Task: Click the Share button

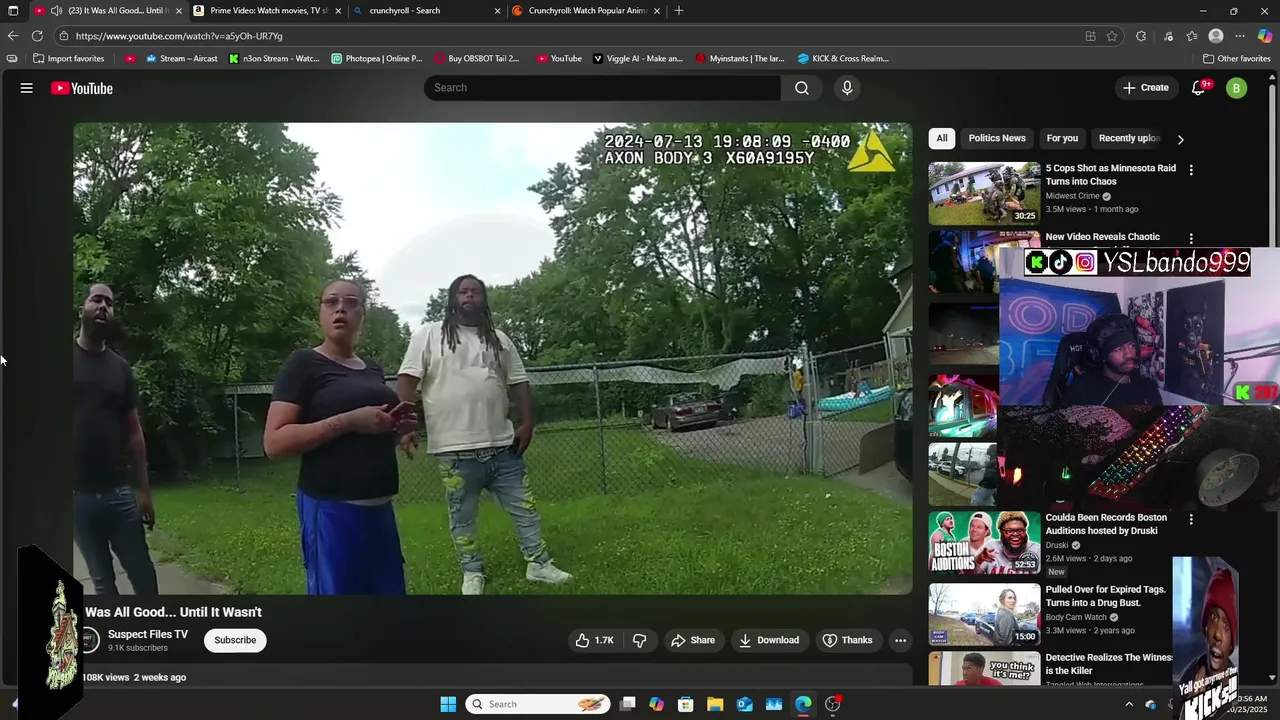Action: click(693, 640)
